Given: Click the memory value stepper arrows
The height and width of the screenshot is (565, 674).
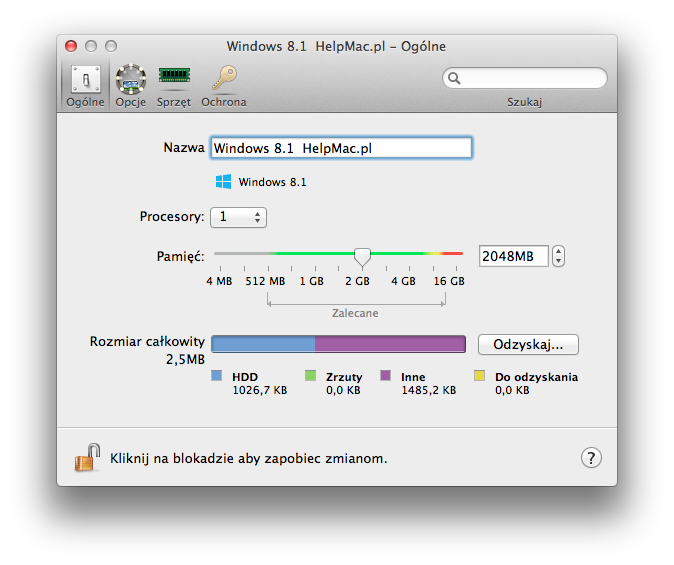Looking at the screenshot, I should (558, 256).
